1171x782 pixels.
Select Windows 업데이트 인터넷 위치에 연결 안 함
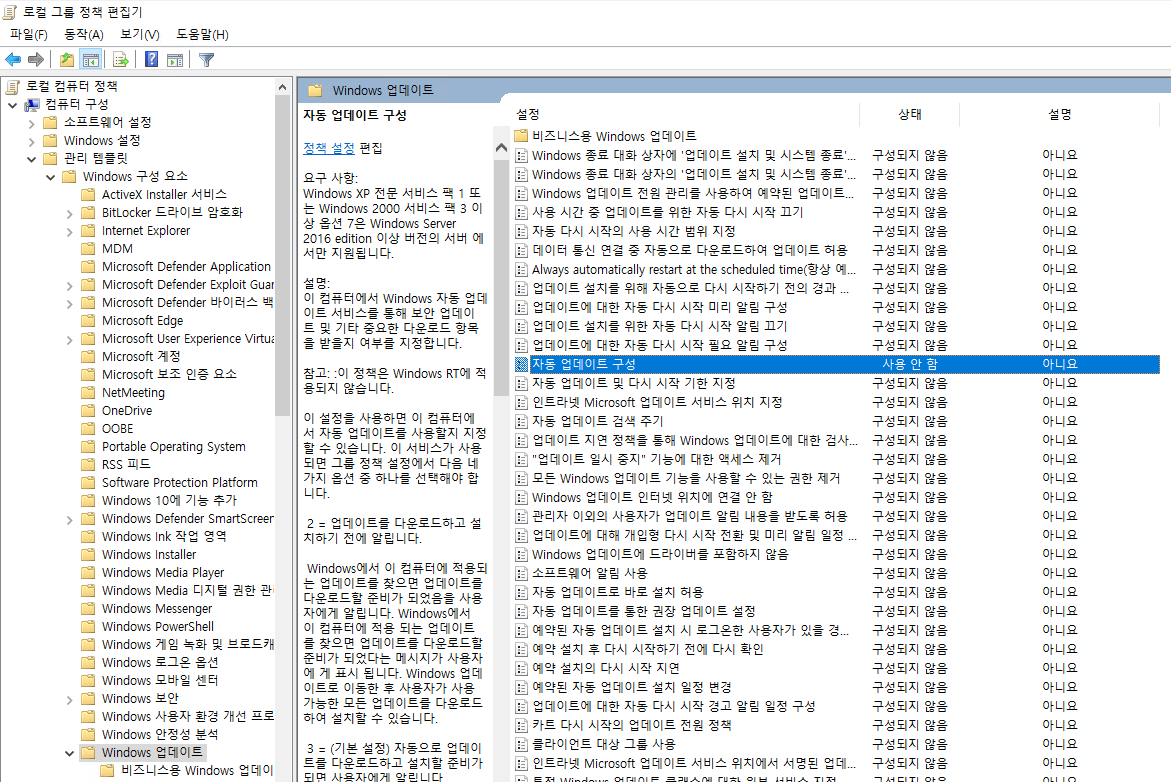tap(652, 497)
